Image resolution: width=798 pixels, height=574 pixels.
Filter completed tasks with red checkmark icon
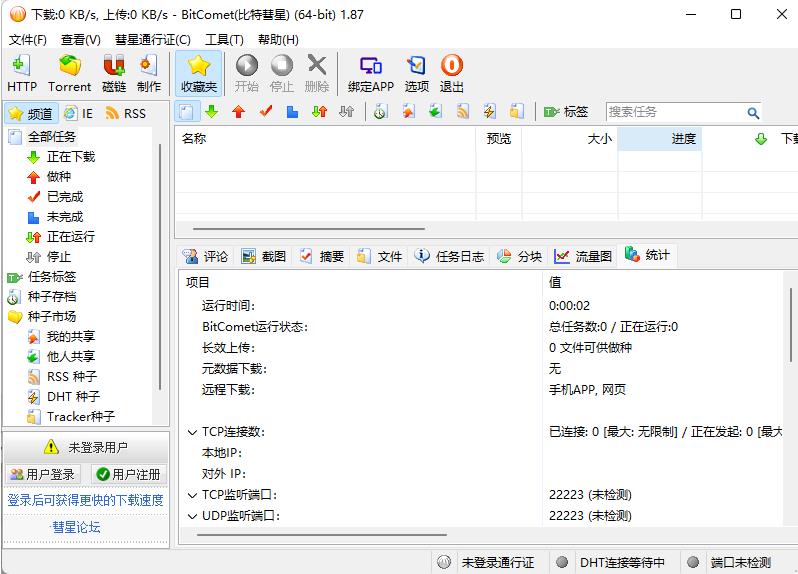point(266,111)
